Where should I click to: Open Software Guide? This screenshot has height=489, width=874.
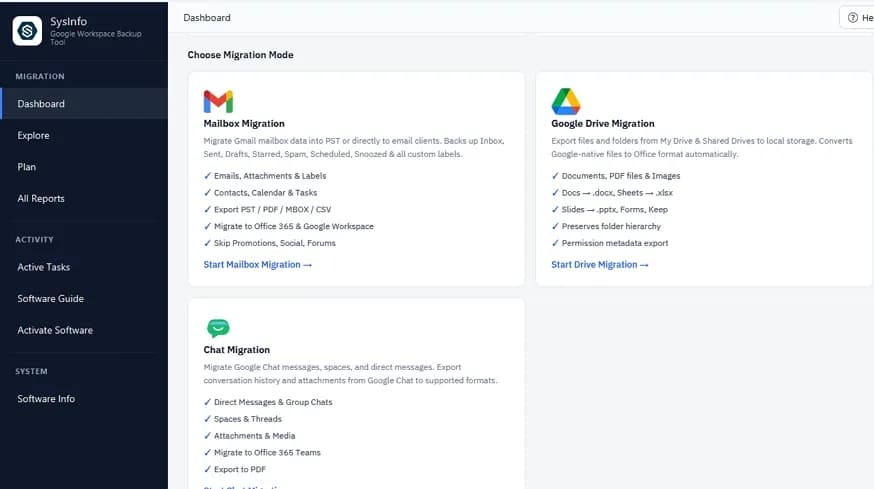coord(84,298)
